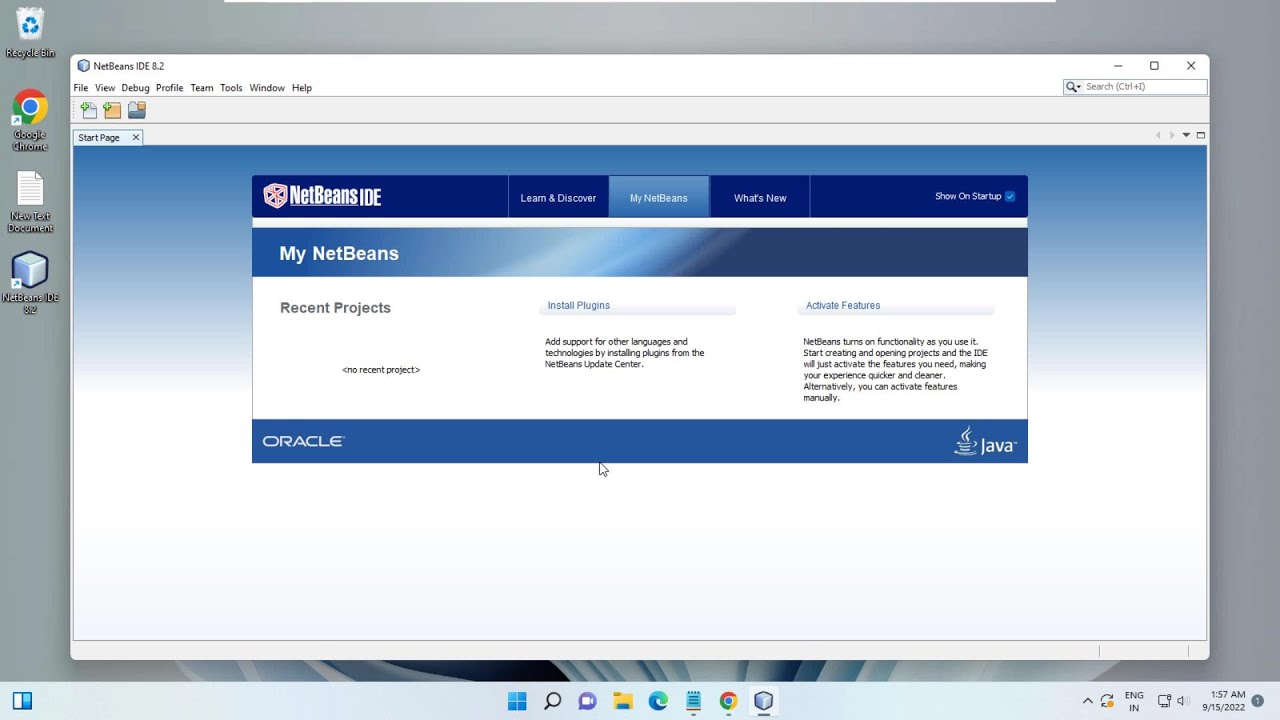Click the Oracle logo in the footer
Viewport: 1280px width, 720px height.
(x=303, y=441)
